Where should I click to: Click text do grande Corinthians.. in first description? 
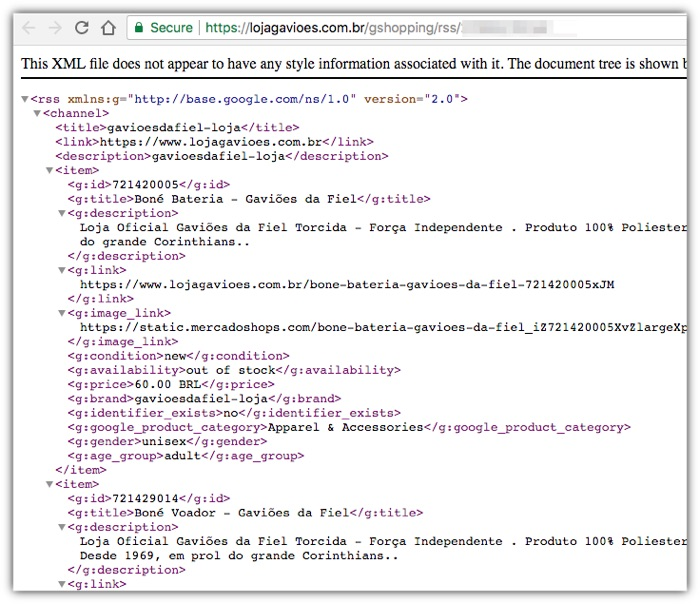pyautogui.click(x=165, y=242)
